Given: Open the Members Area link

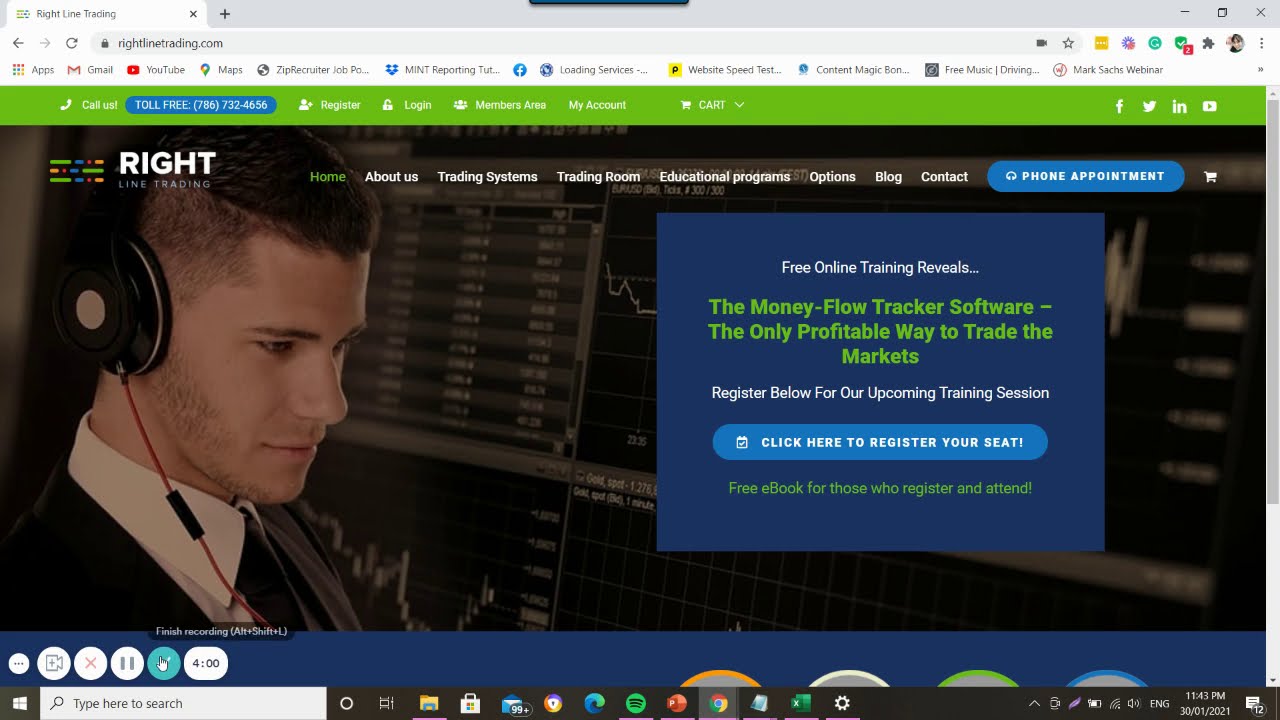Looking at the screenshot, I should click(x=499, y=105).
